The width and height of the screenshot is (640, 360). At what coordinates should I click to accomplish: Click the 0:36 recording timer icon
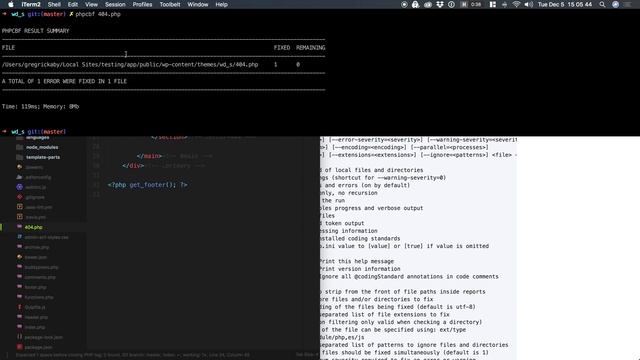[x=471, y=4]
